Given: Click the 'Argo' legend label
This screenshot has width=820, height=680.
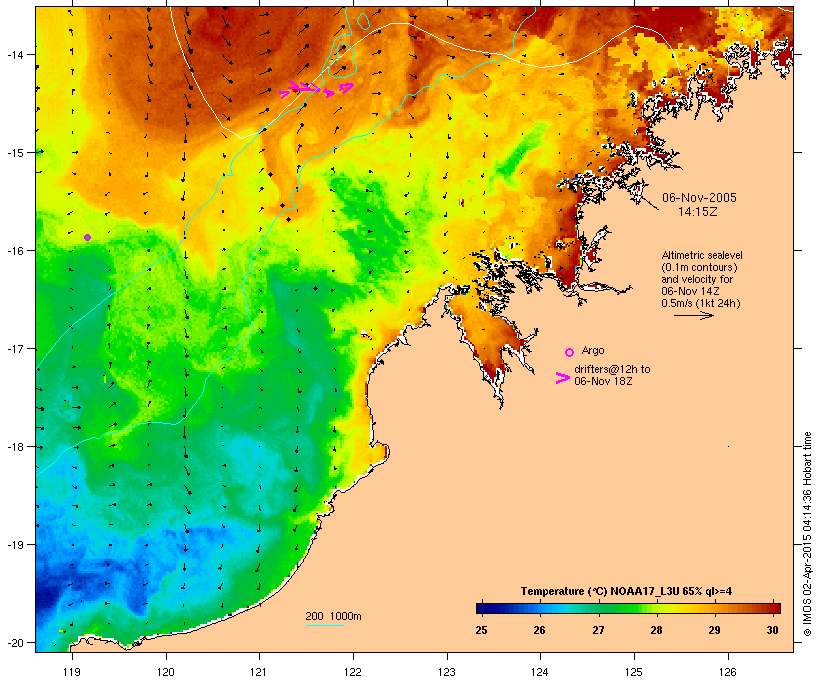Looking at the screenshot, I should point(593,350).
